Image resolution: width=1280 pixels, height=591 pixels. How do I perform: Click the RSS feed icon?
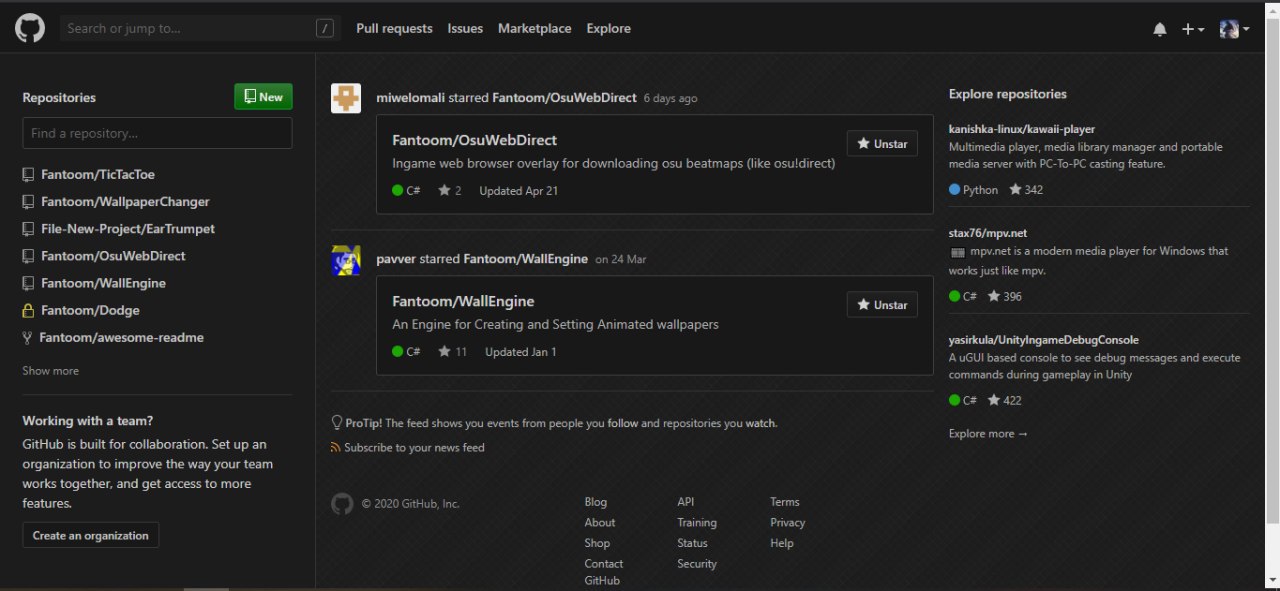pyautogui.click(x=335, y=447)
